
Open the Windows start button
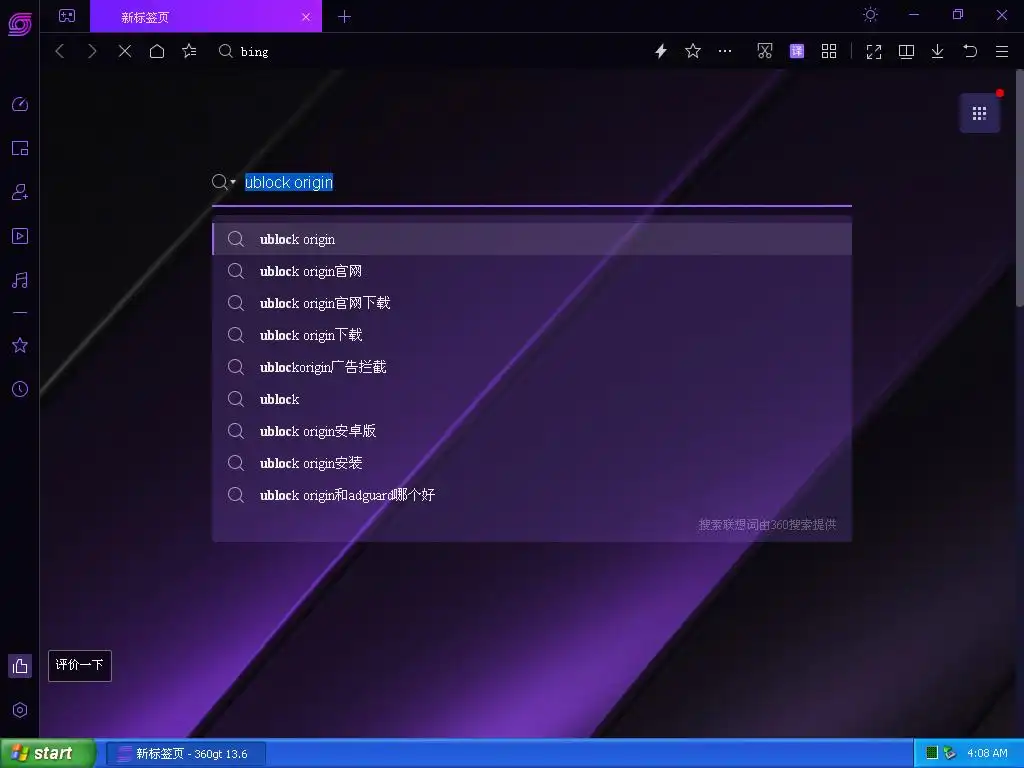[x=47, y=754]
